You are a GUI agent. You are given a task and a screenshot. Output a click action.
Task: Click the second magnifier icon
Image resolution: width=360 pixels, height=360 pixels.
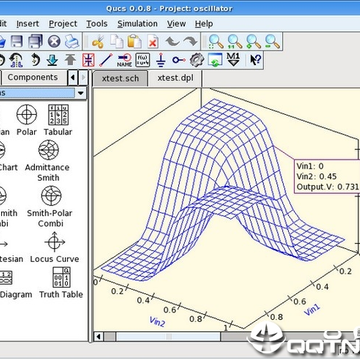point(235,42)
